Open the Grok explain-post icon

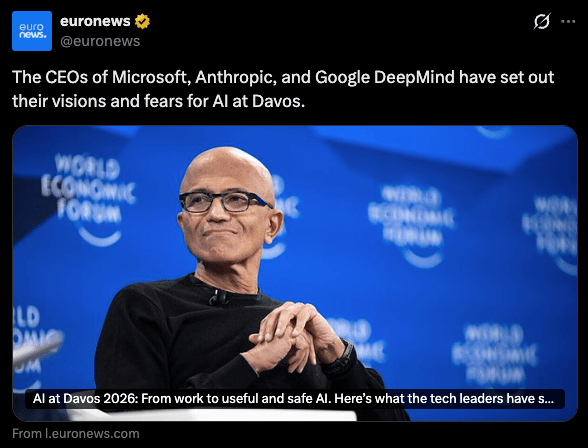tap(542, 21)
